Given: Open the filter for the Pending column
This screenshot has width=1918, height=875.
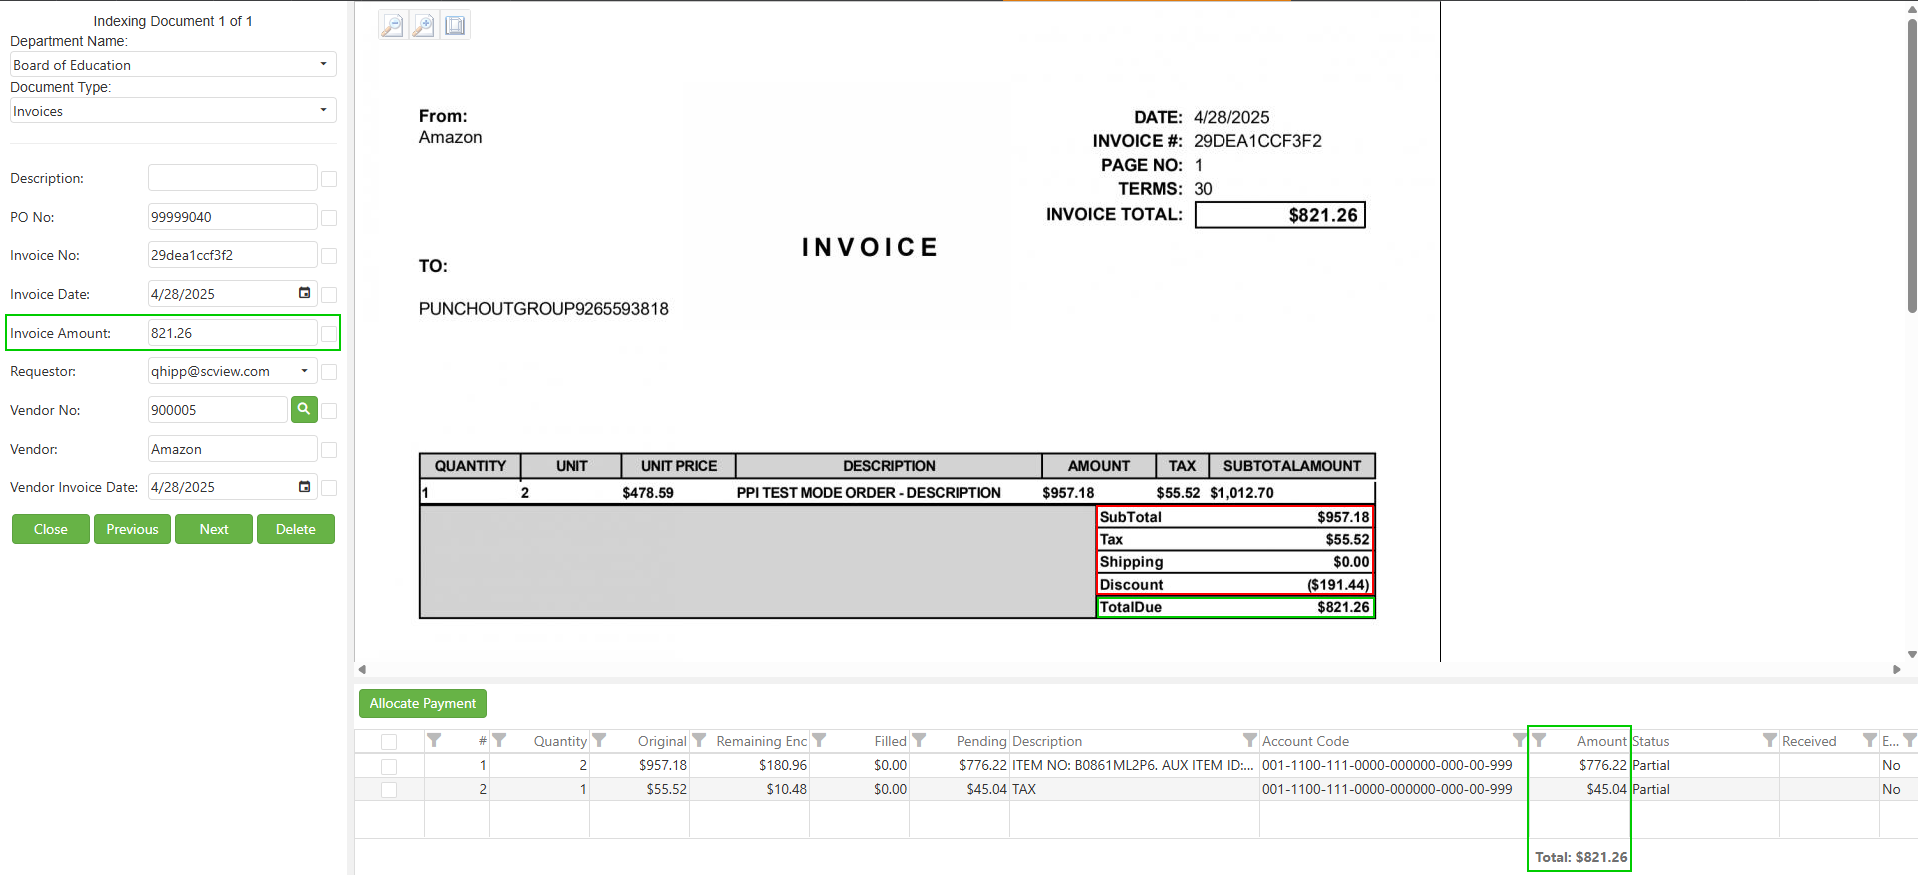Looking at the screenshot, I should click(x=919, y=740).
